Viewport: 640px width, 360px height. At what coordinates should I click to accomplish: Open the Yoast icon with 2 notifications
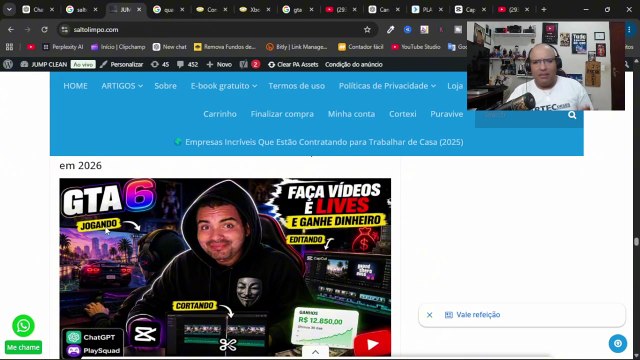pyautogui.click(x=250, y=64)
